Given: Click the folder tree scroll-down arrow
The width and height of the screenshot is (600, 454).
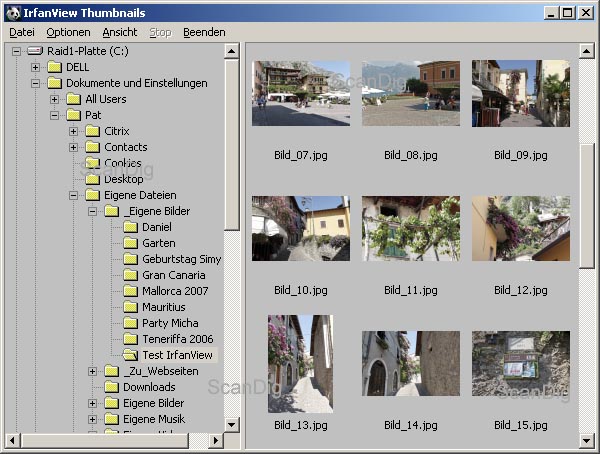Looking at the screenshot, I should [232, 424].
